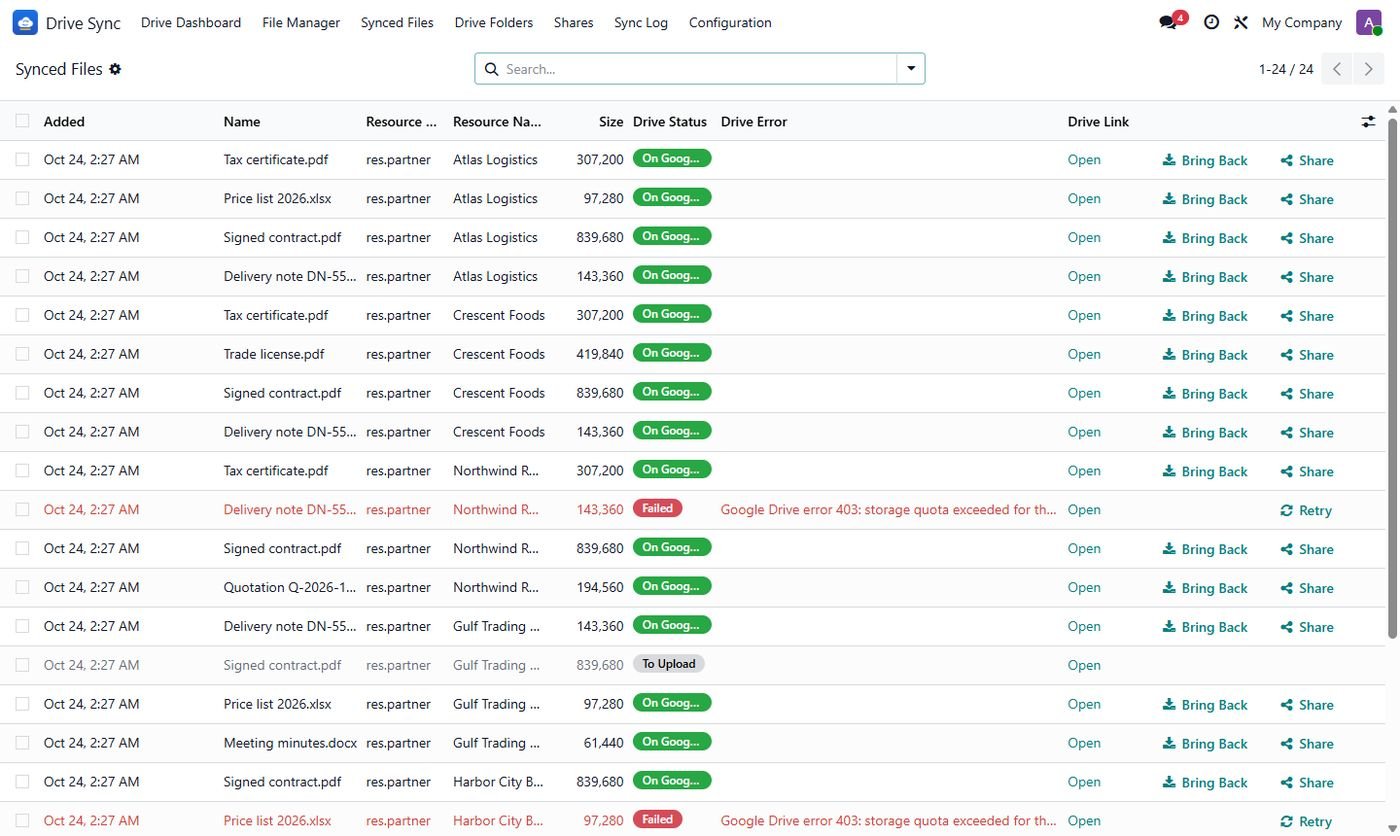Focus the Search input field
Image resolution: width=1400 pixels, height=836 pixels.
point(699,69)
